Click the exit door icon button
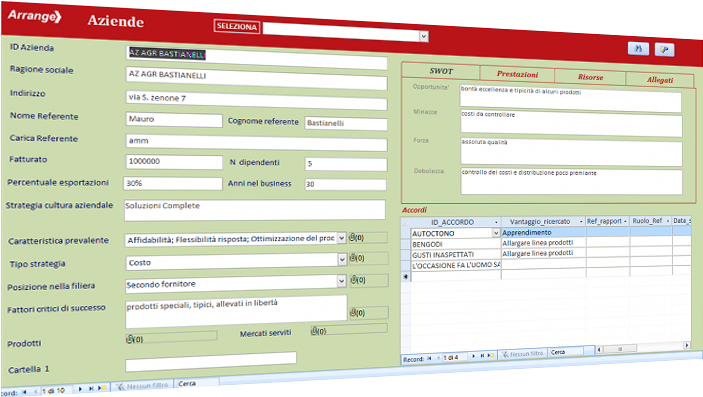The width and height of the screenshot is (703, 397). pyautogui.click(x=664, y=49)
